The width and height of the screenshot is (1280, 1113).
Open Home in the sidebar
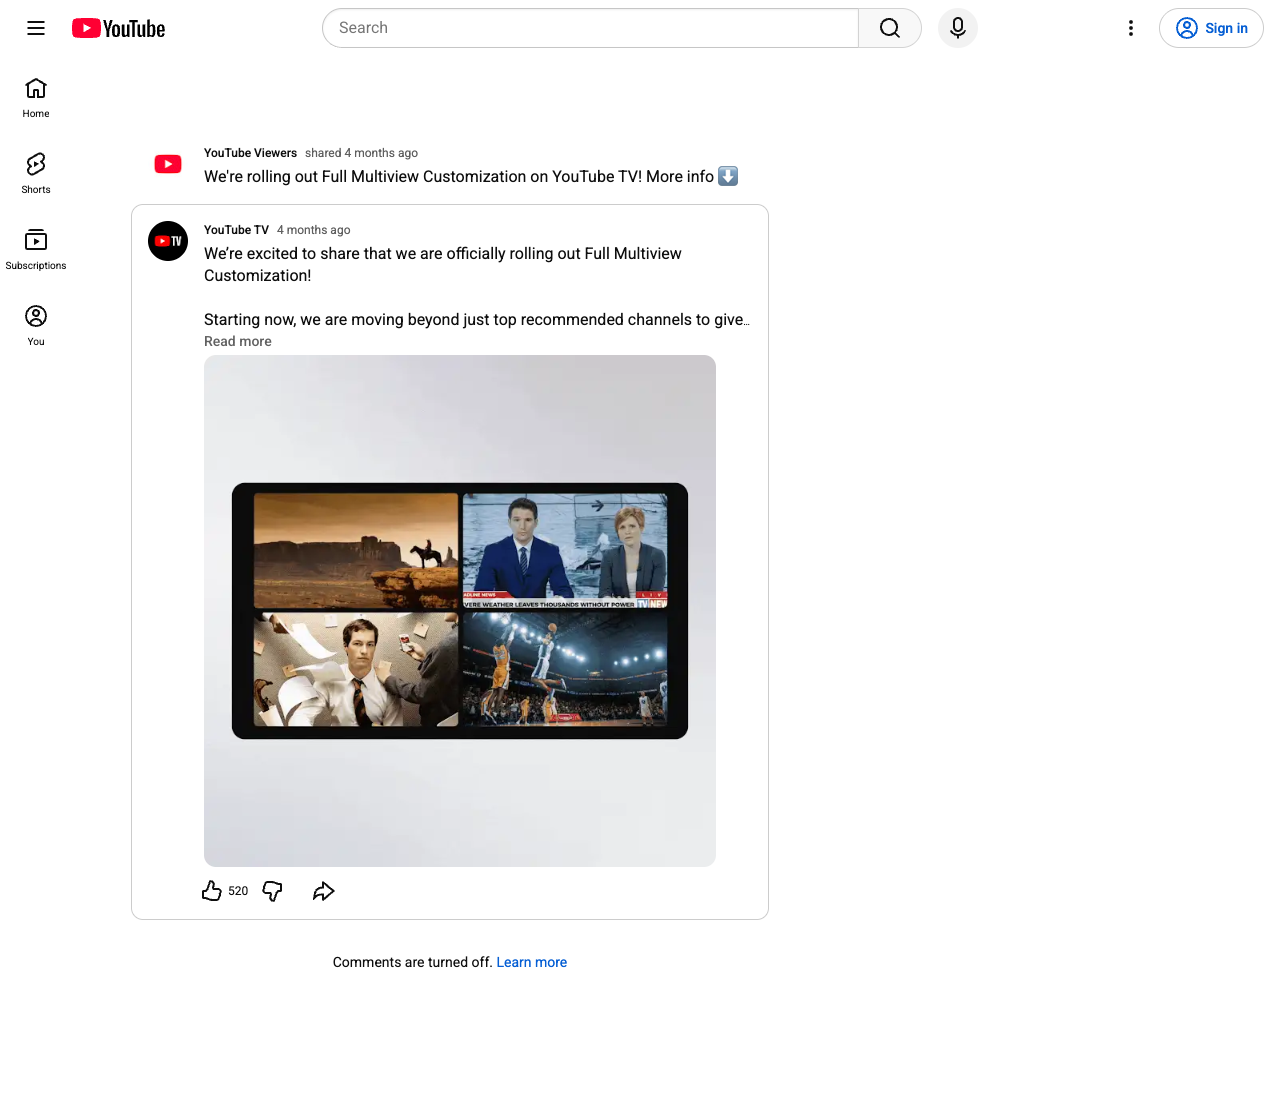click(x=36, y=98)
